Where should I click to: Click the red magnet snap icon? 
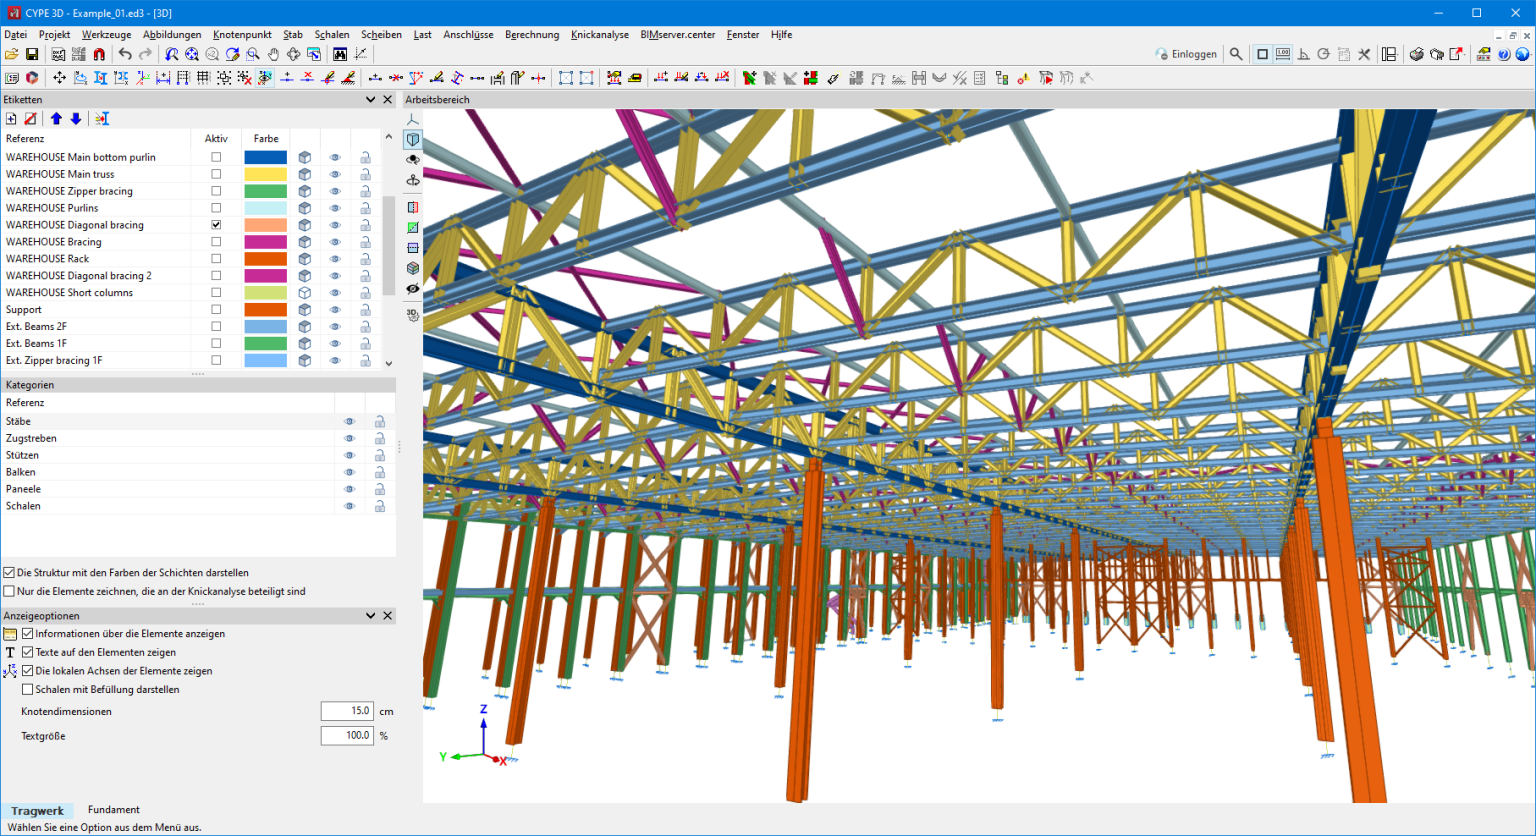pyautogui.click(x=99, y=54)
